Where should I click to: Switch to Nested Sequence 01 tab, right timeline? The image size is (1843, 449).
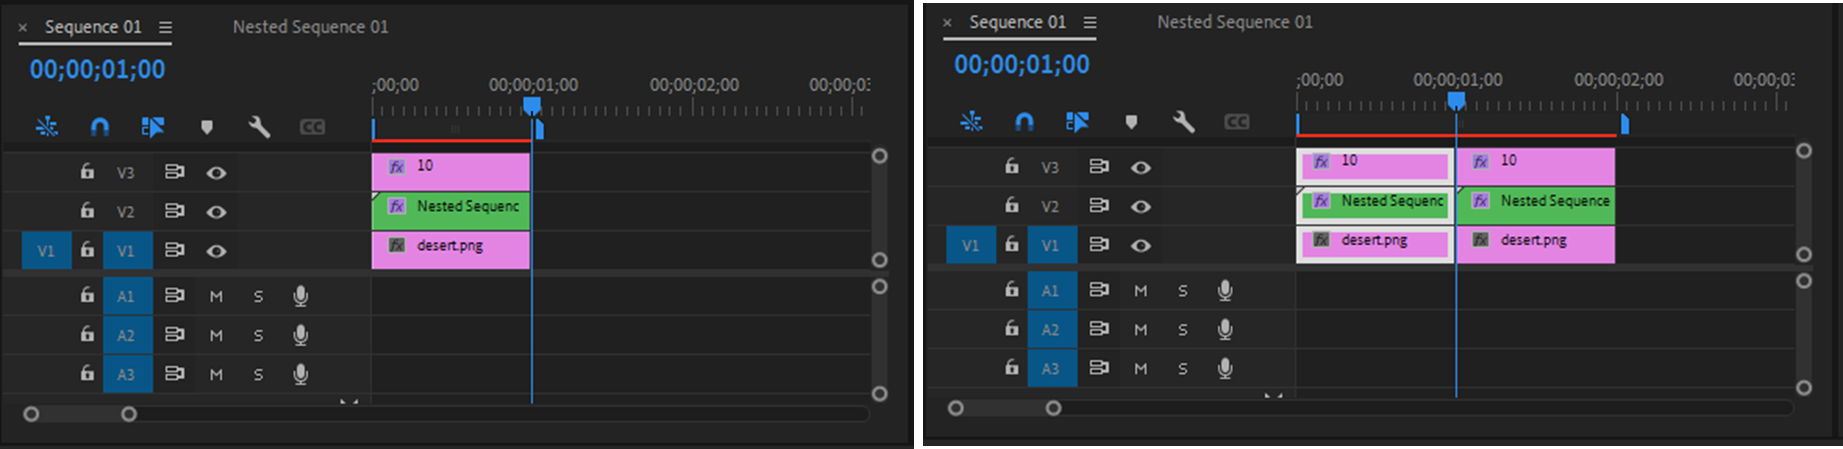(x=1235, y=22)
